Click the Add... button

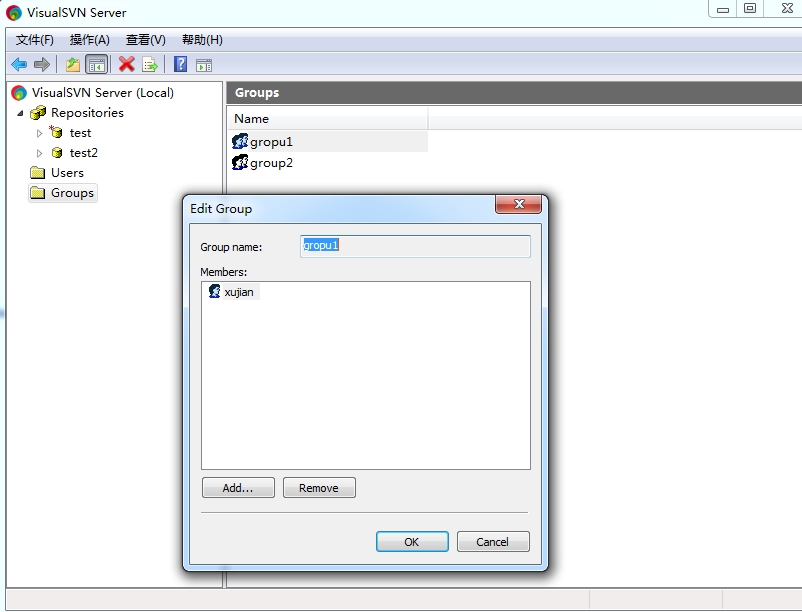[x=238, y=488]
